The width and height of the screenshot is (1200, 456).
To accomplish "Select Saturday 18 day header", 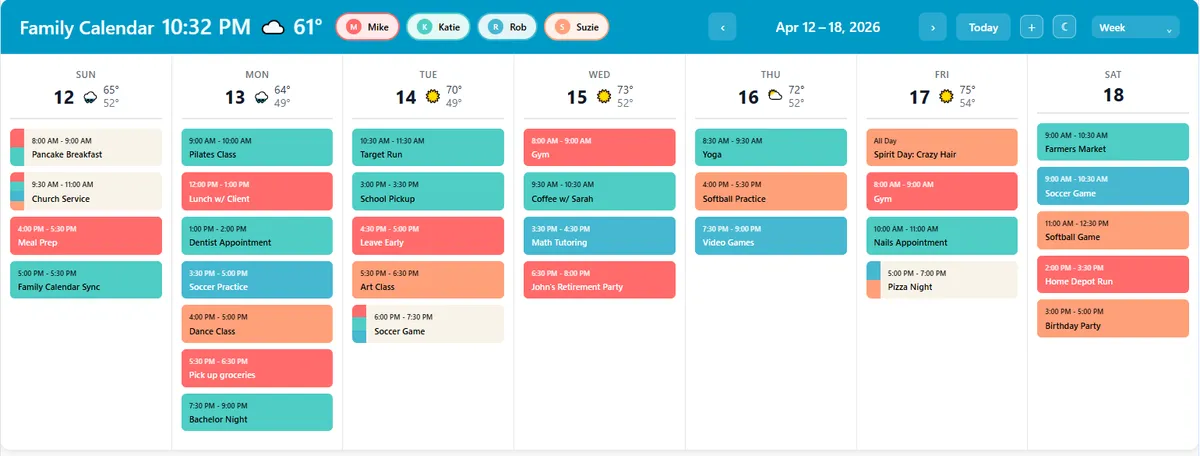I will [1113, 87].
